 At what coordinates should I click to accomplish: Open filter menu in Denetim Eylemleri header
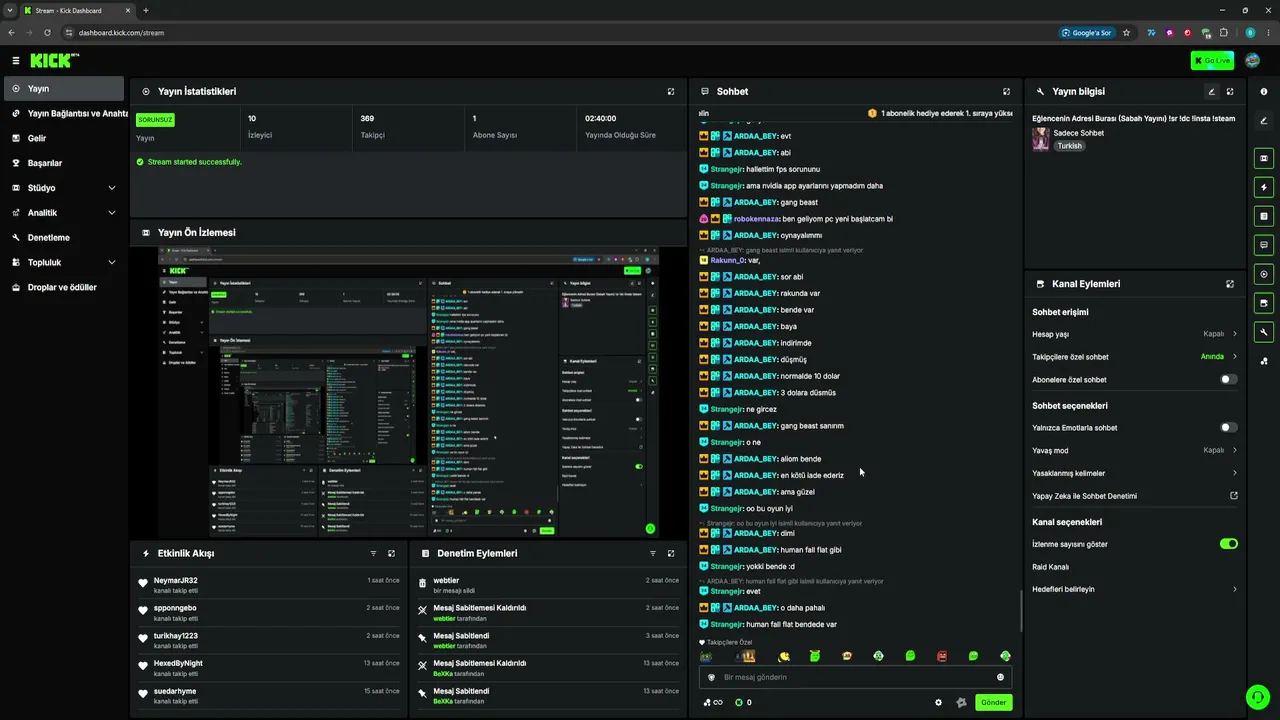[x=653, y=553]
